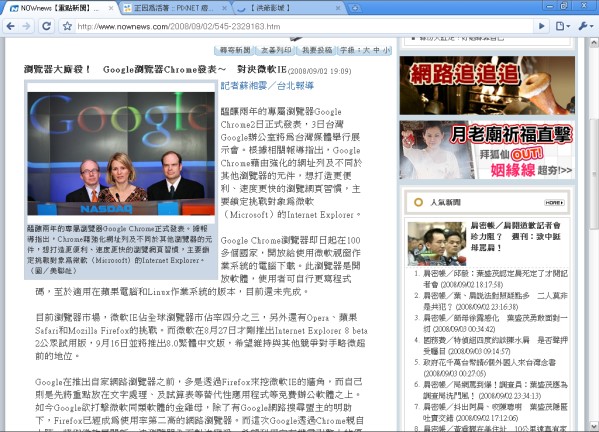Open the 月老廟祈福直擊 banner
Image resolution: width=599 pixels, height=432 pixels.
pos(487,150)
